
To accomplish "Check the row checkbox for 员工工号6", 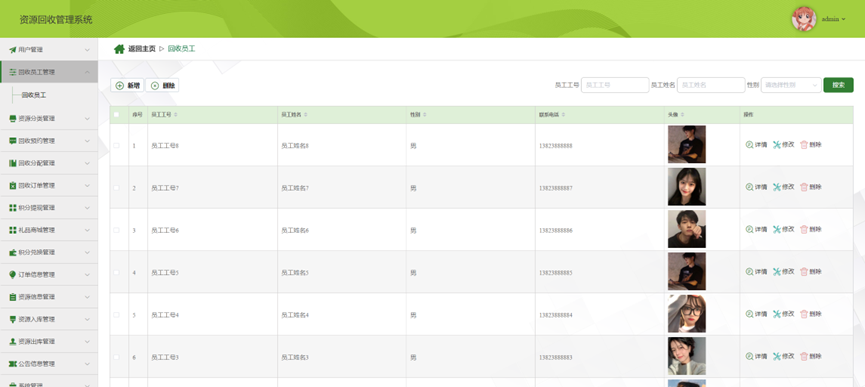I will coord(116,230).
